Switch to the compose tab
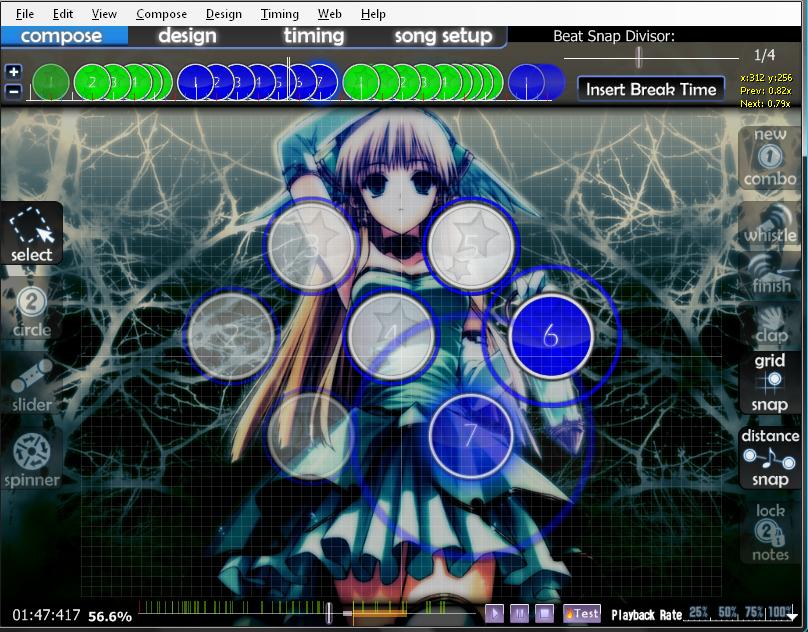The image size is (808, 632). point(64,36)
